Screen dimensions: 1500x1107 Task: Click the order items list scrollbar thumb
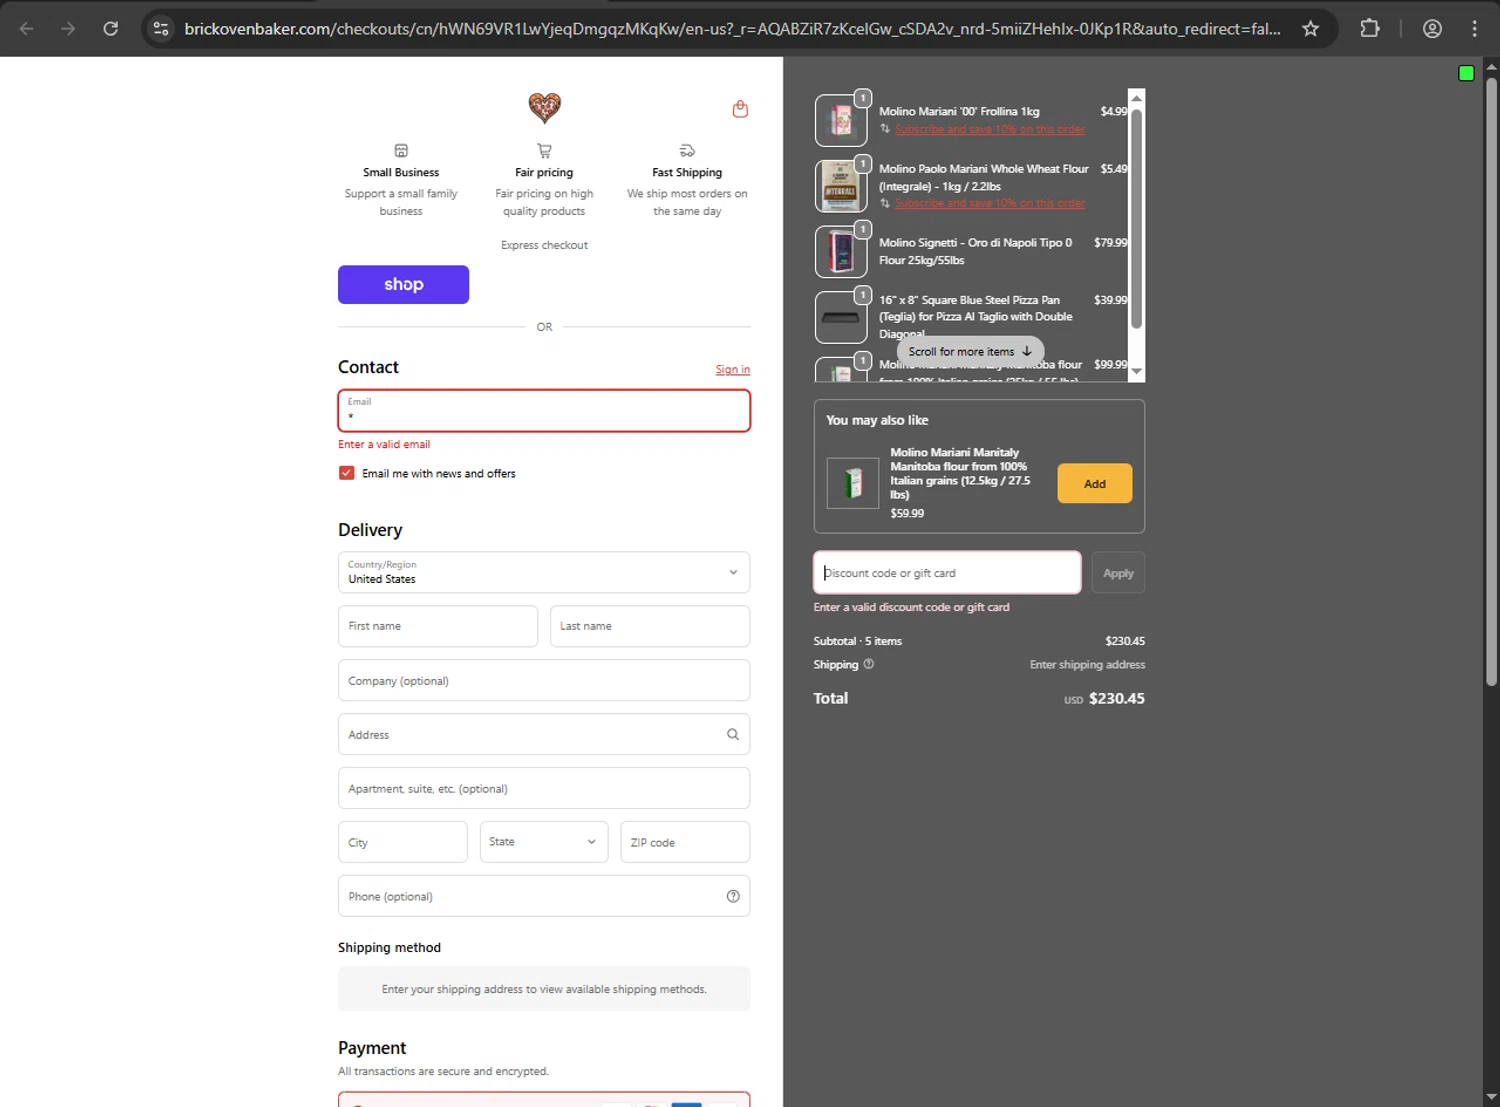(x=1136, y=218)
